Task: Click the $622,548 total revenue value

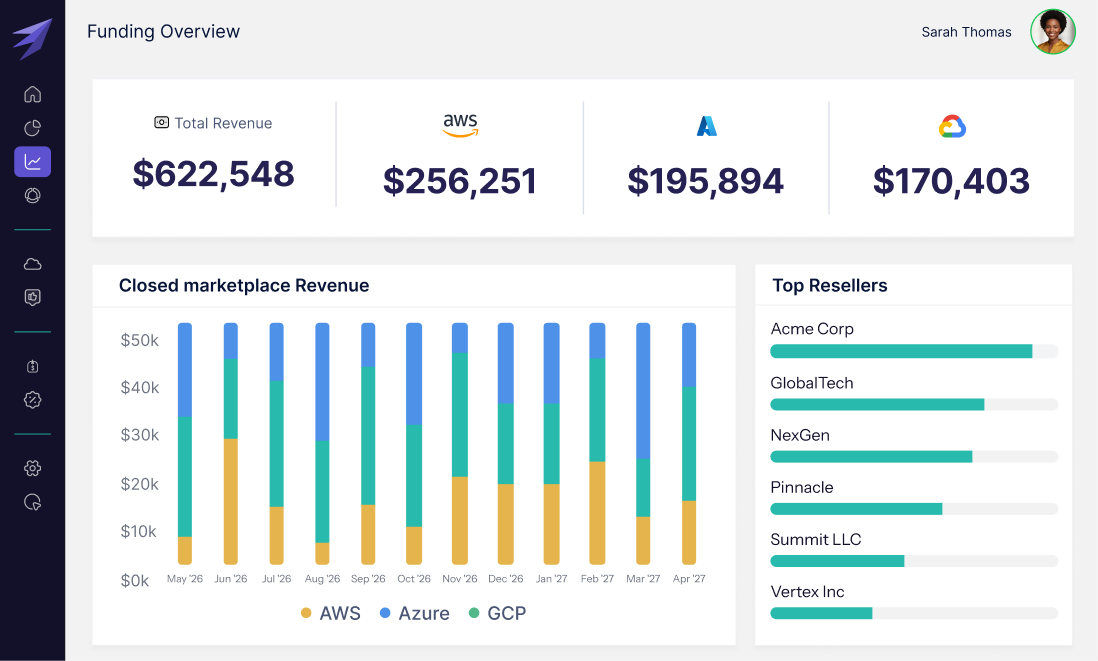Action: pos(214,174)
